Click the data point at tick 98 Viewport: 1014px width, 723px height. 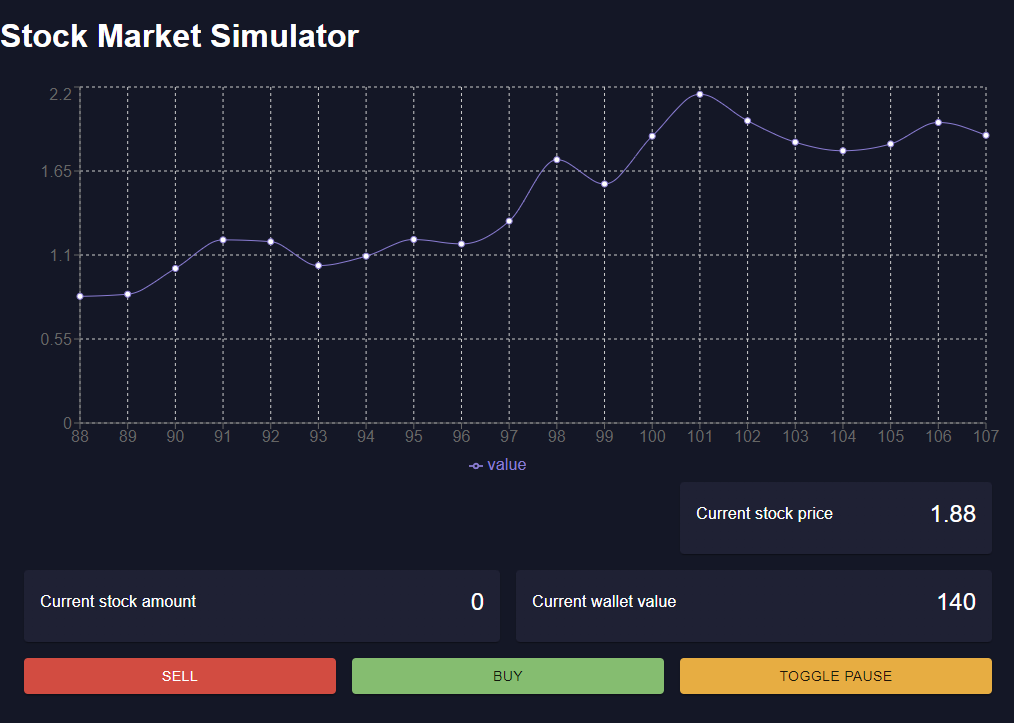557,159
